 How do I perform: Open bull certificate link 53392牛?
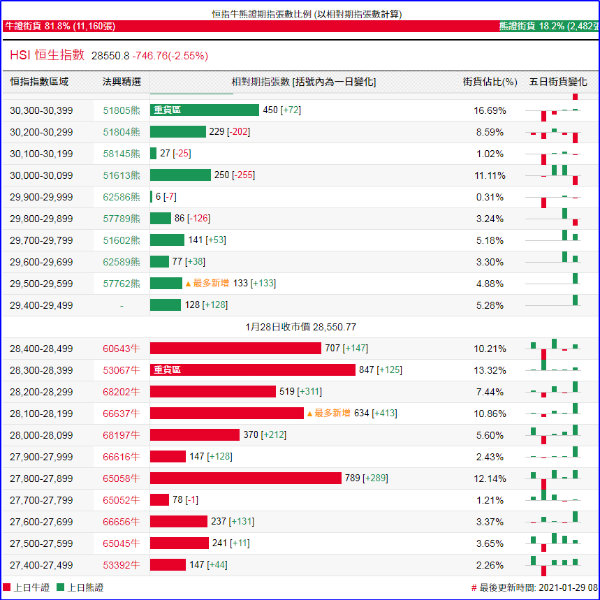121,565
